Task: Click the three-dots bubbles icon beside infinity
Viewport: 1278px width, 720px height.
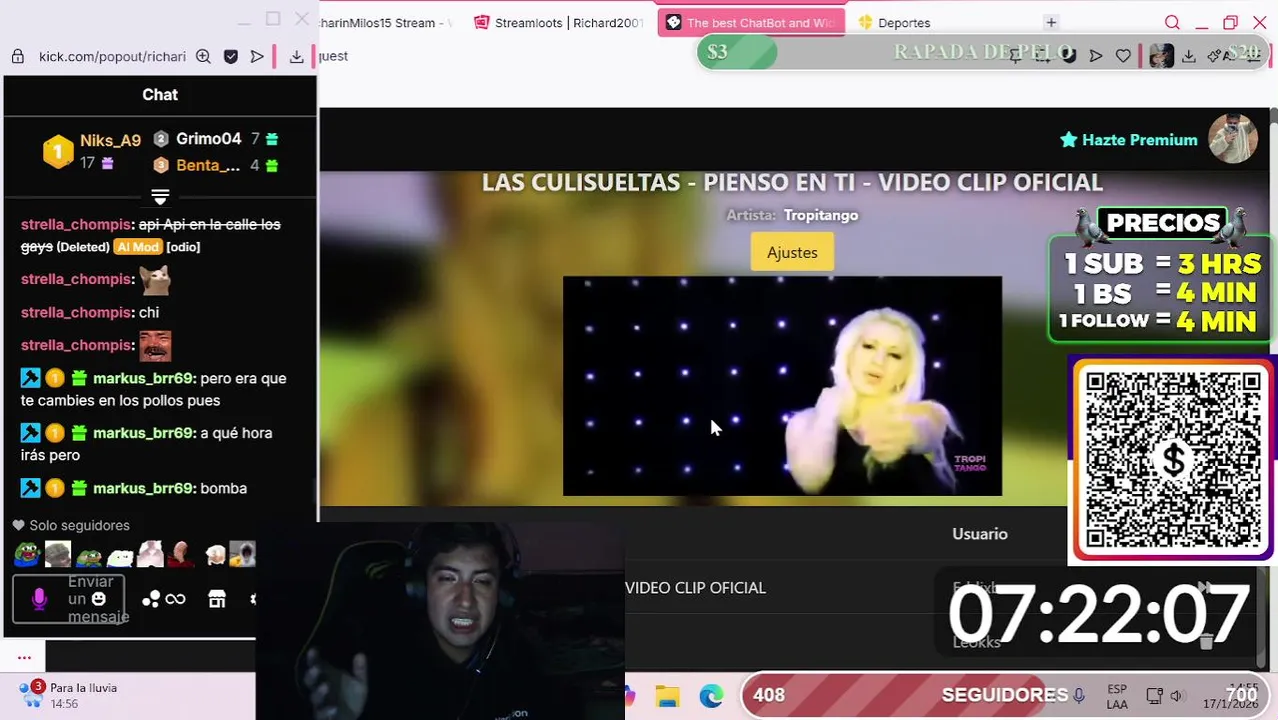Action: click(x=151, y=599)
